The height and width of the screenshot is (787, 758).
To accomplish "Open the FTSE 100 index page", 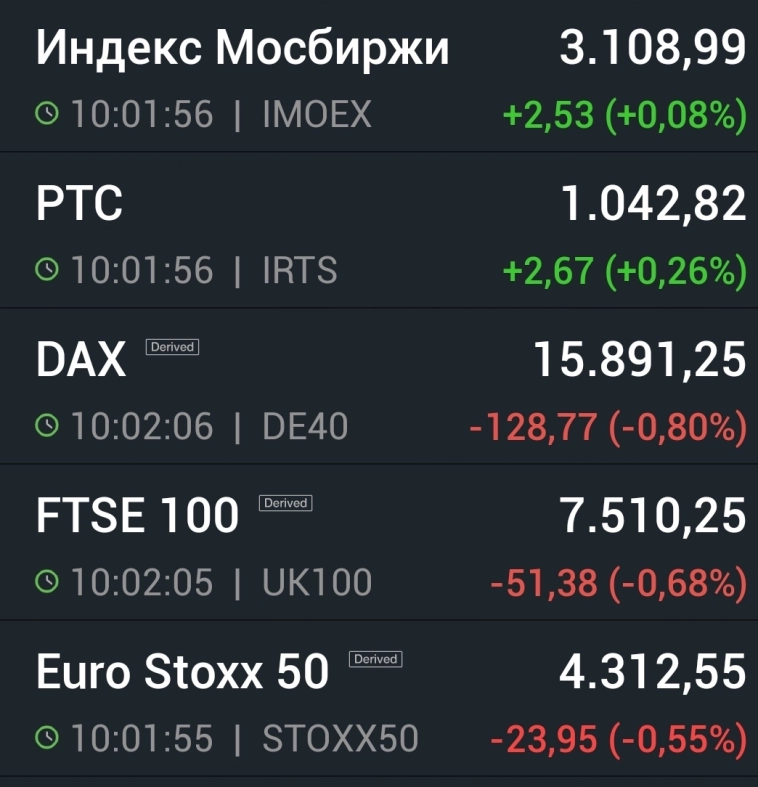I will [137, 517].
